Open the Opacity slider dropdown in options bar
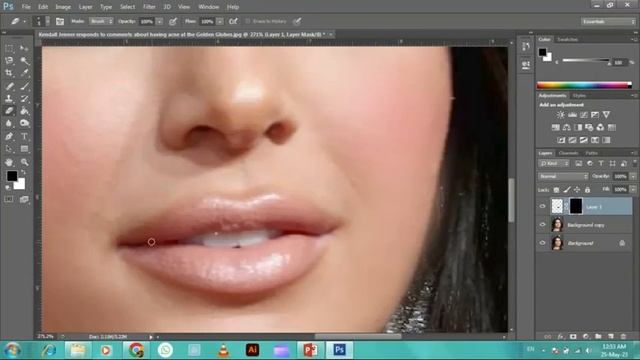 click(160, 21)
